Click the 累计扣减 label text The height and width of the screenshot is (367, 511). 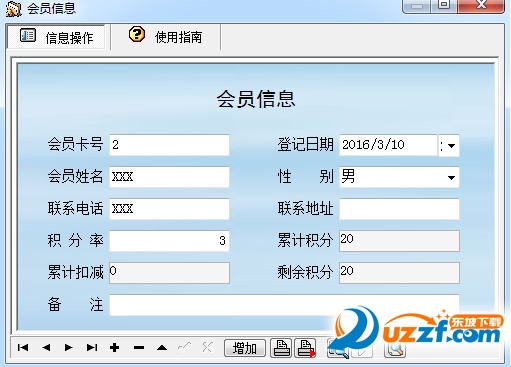(x=75, y=272)
